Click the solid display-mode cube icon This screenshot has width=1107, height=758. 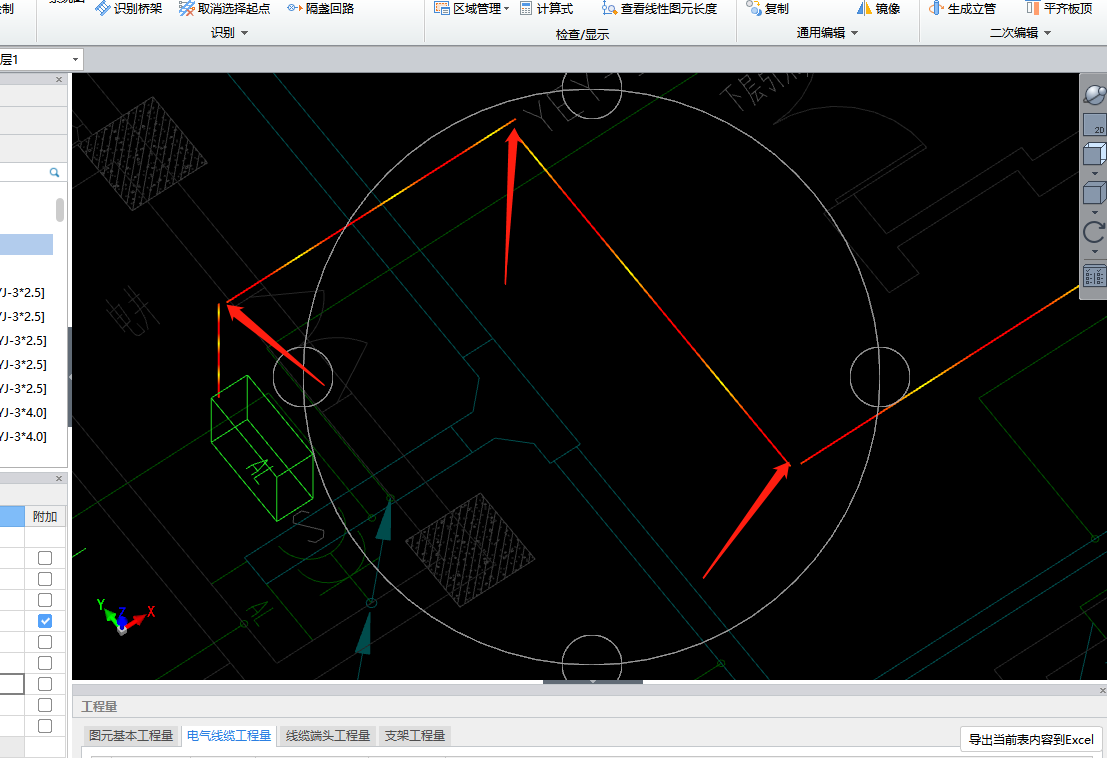tap(1094, 193)
